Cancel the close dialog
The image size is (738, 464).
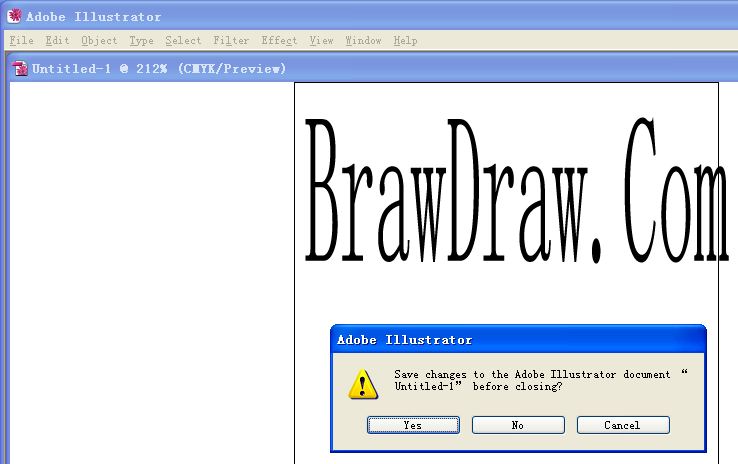623,425
